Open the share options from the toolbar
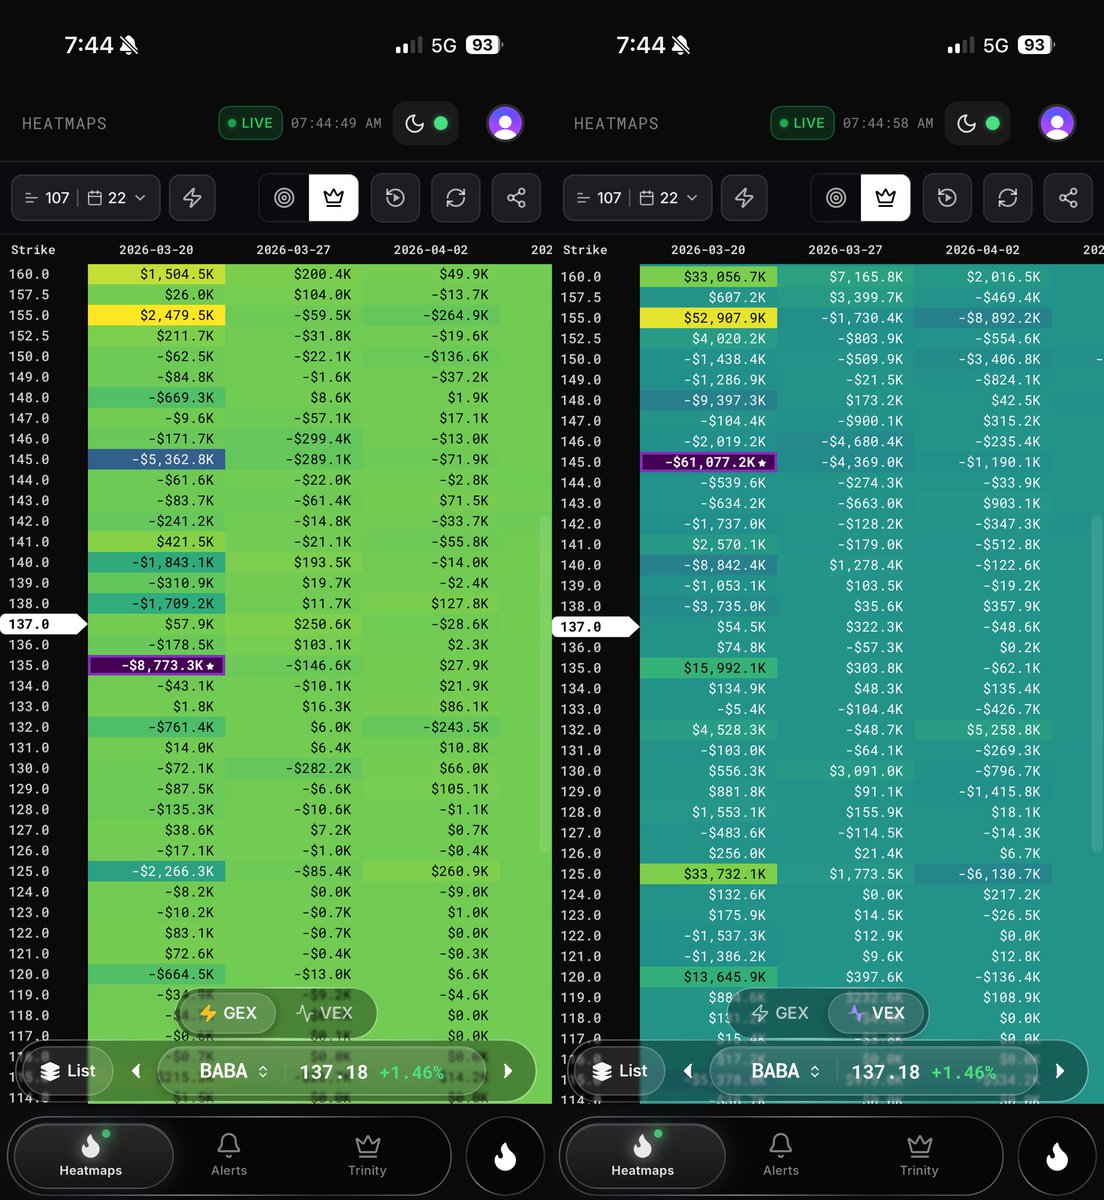1104x1200 pixels. [516, 198]
